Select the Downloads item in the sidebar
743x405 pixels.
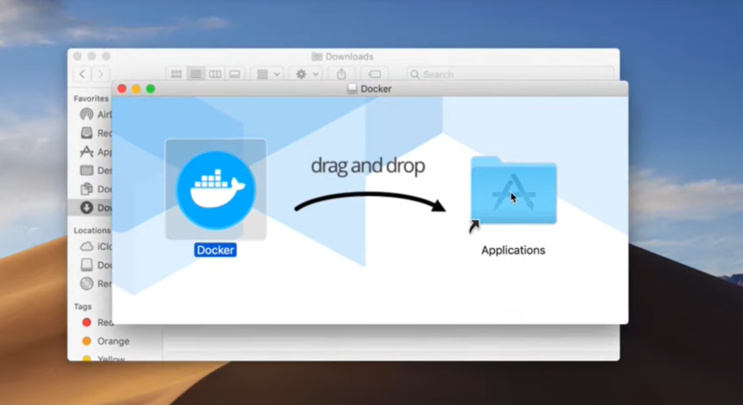click(87, 208)
